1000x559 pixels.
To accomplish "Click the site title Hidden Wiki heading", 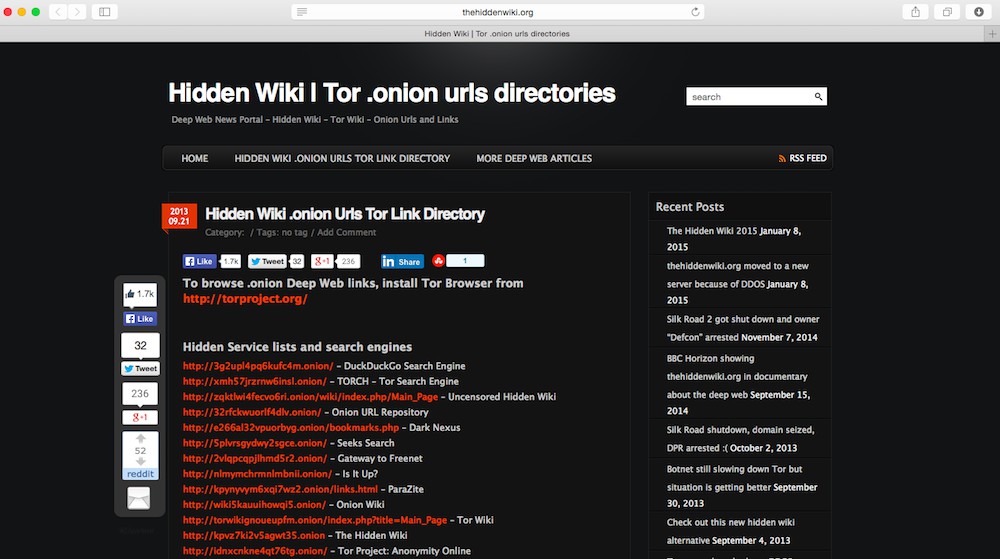I will coord(392,93).
